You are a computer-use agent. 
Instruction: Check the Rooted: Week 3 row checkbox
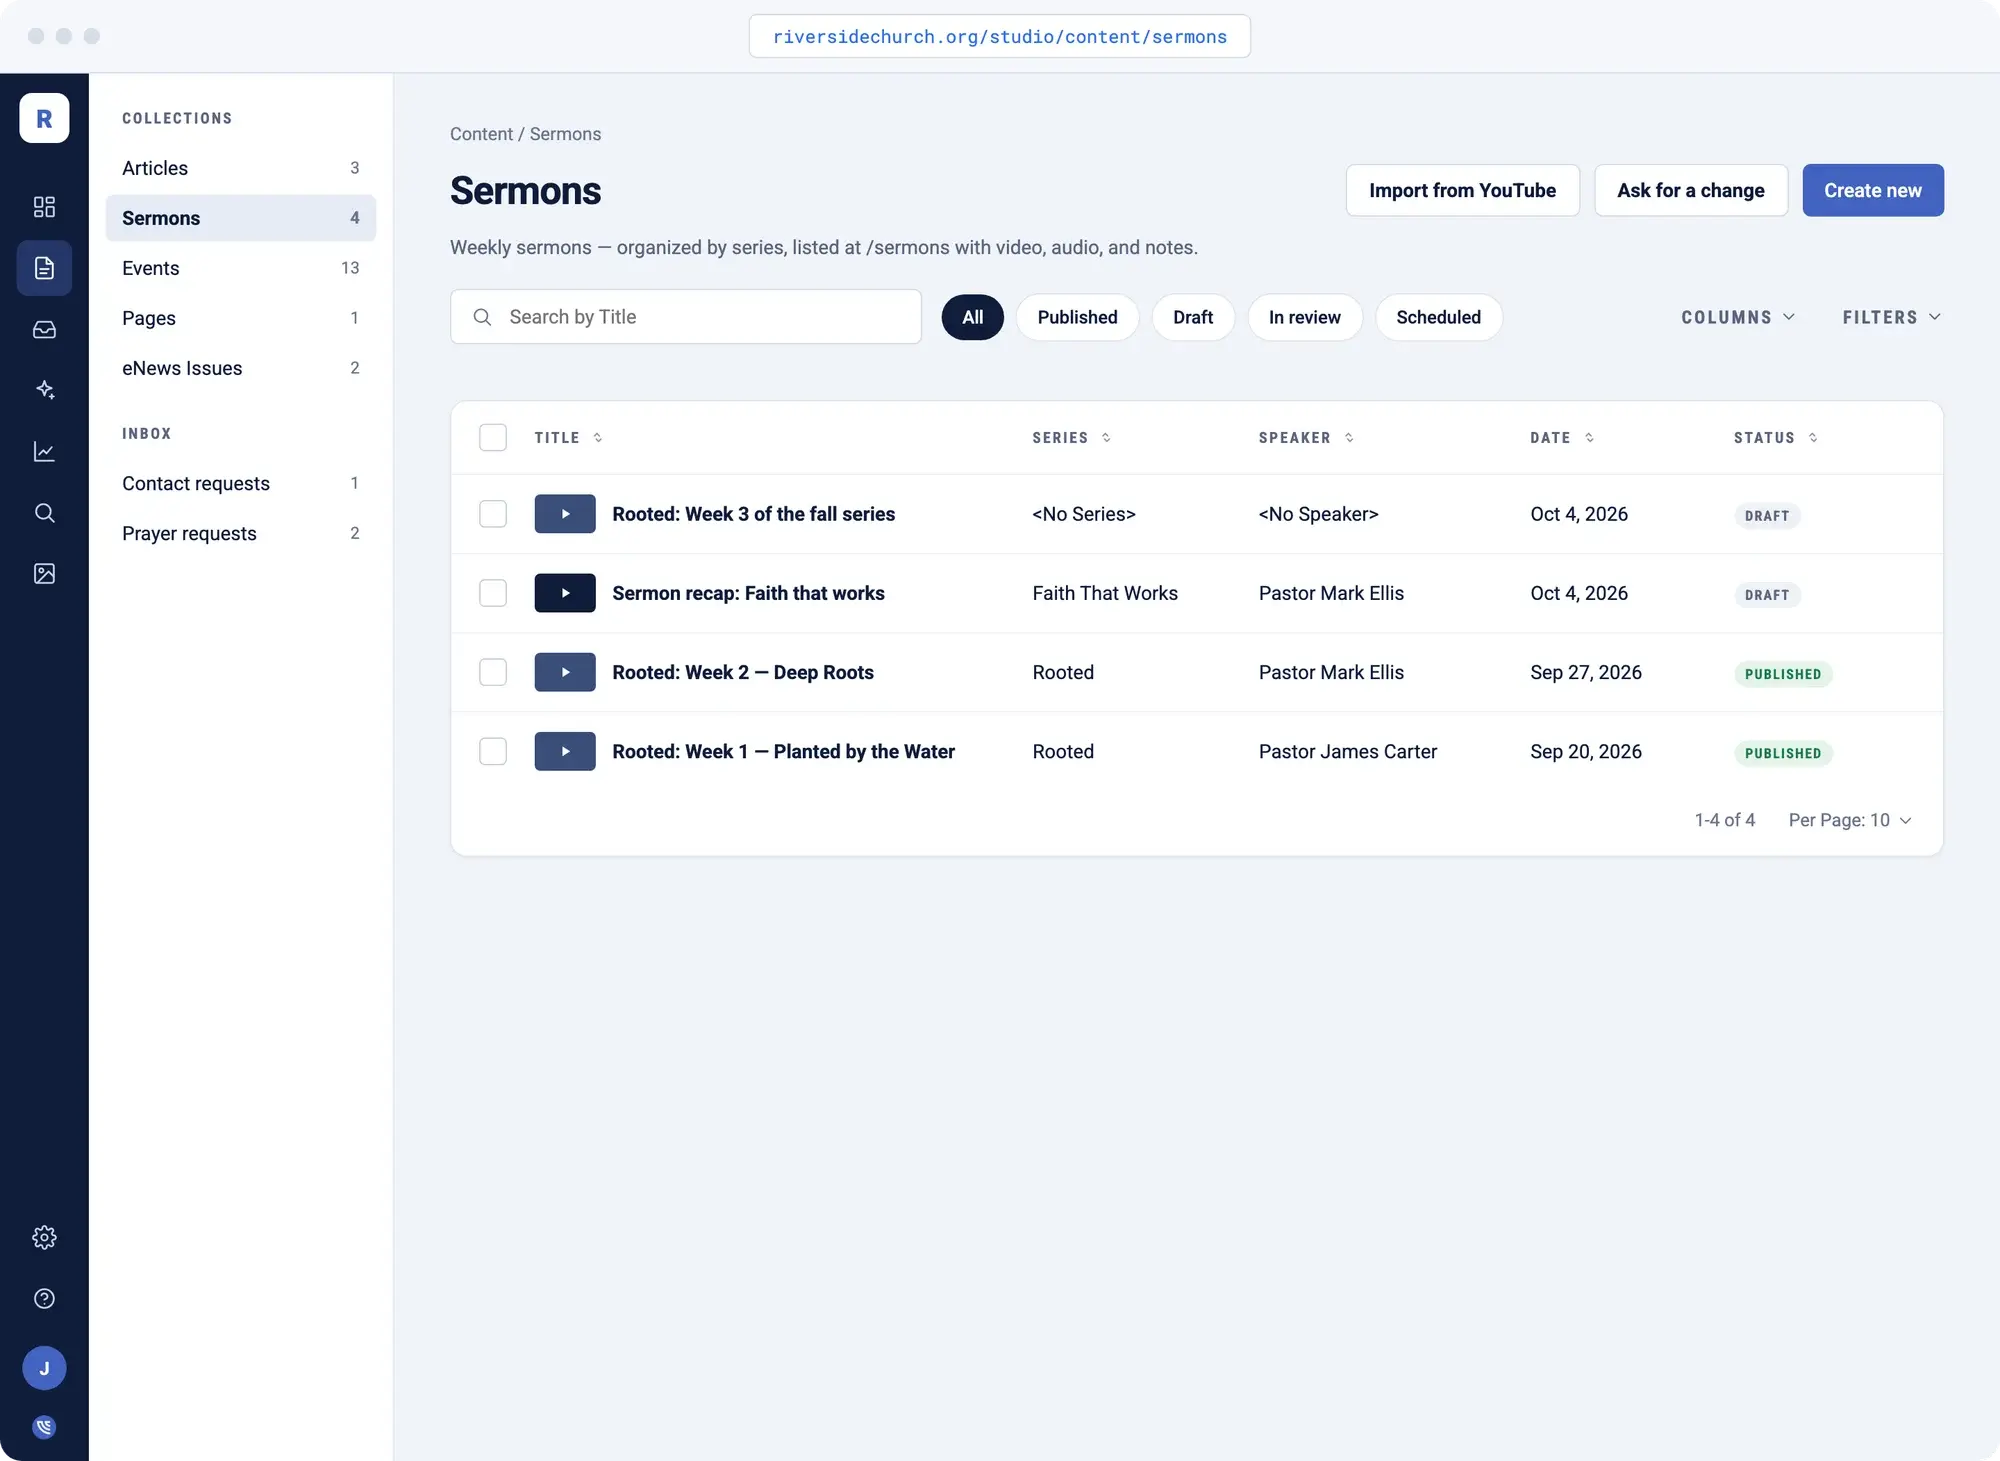tap(493, 514)
